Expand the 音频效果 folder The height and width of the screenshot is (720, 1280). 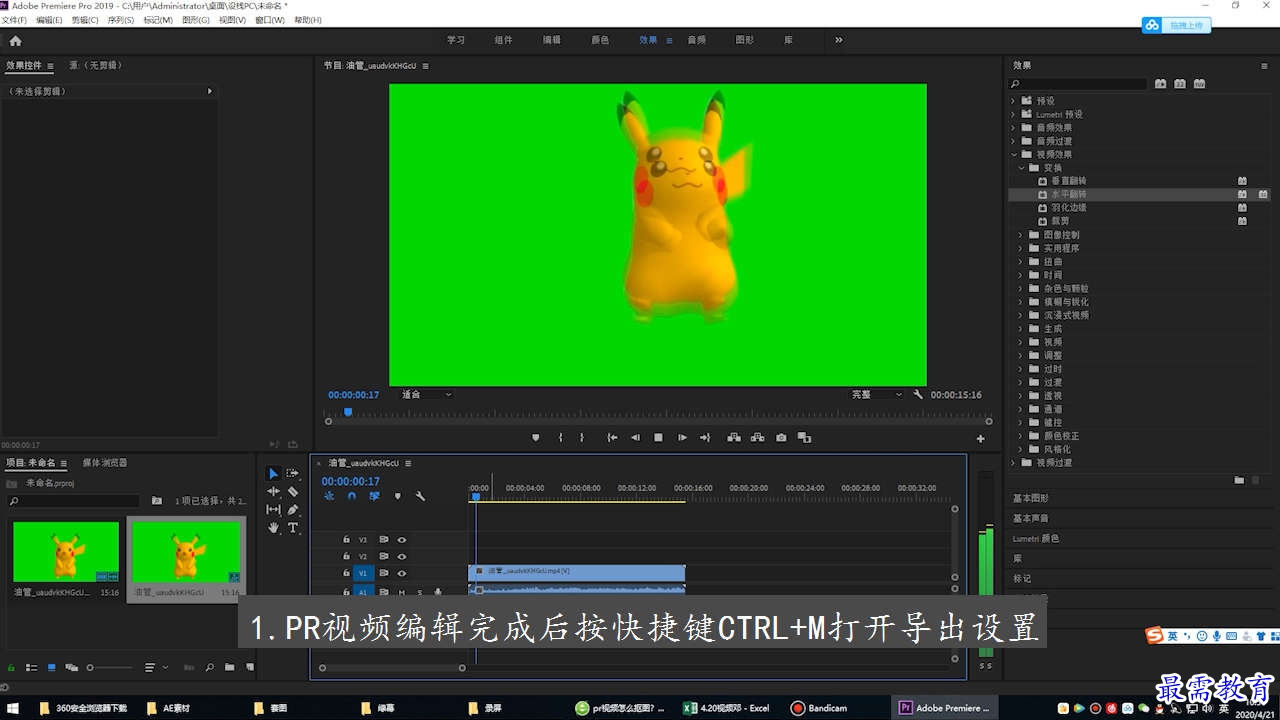[1012, 128]
